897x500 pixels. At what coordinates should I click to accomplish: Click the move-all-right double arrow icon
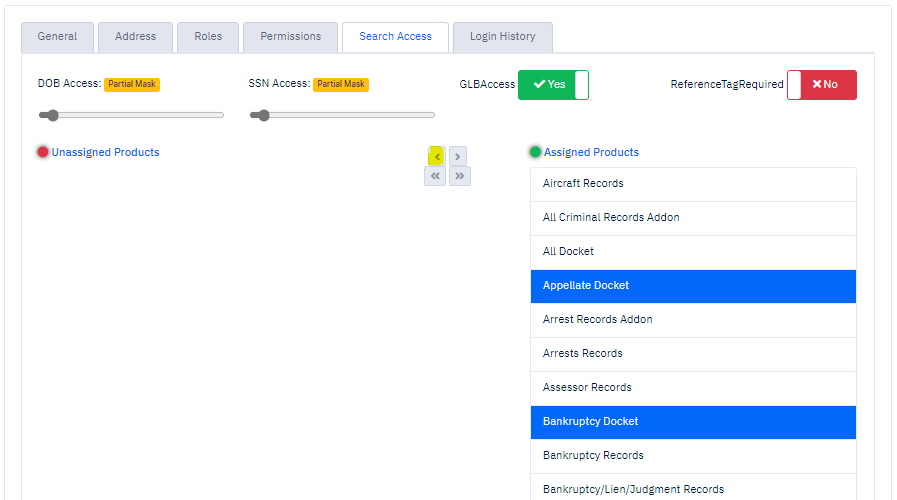pyautogui.click(x=459, y=176)
